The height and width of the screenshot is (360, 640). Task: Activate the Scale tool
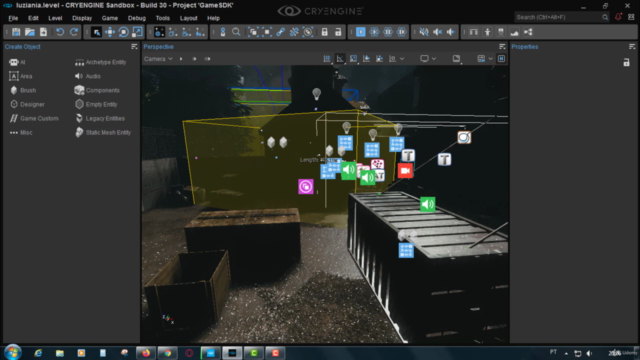(137, 32)
